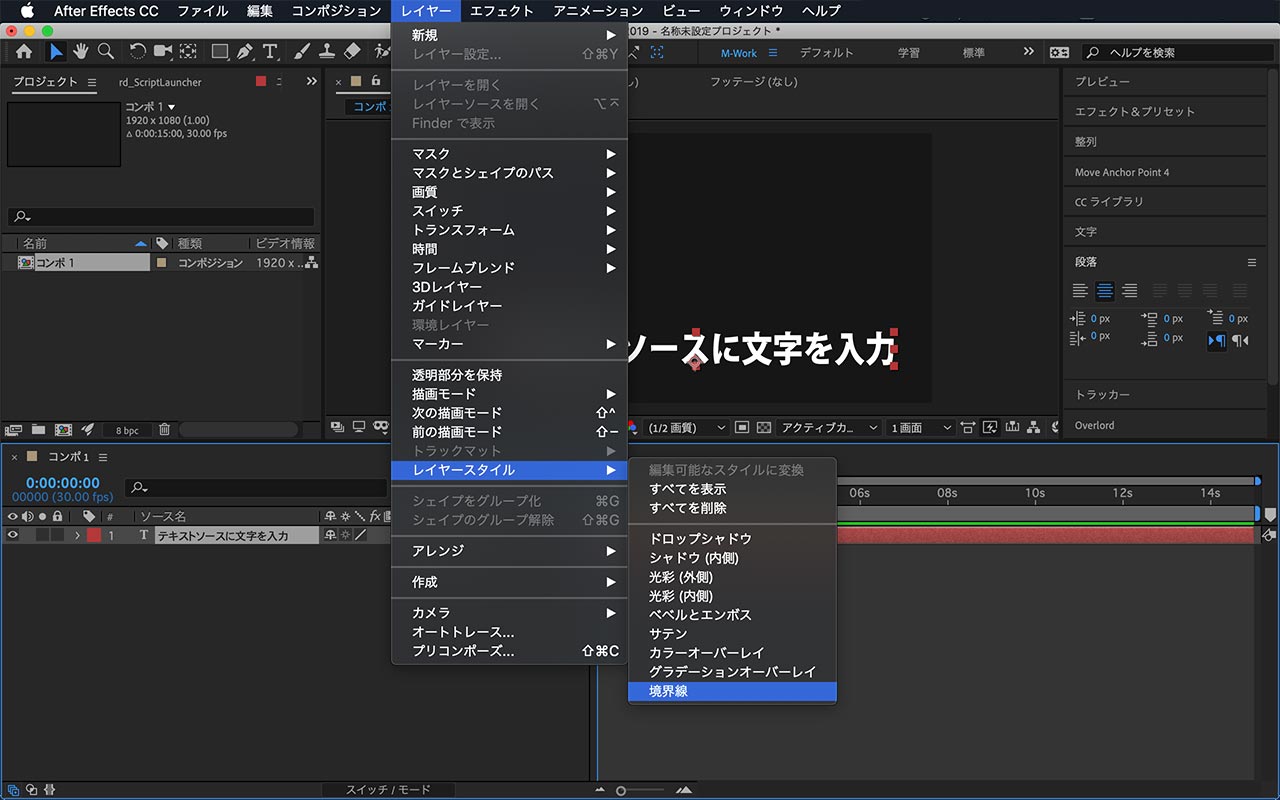Viewport: 1280px width, 800px height.
Task: Select the Pen tool
Action: tap(245, 52)
